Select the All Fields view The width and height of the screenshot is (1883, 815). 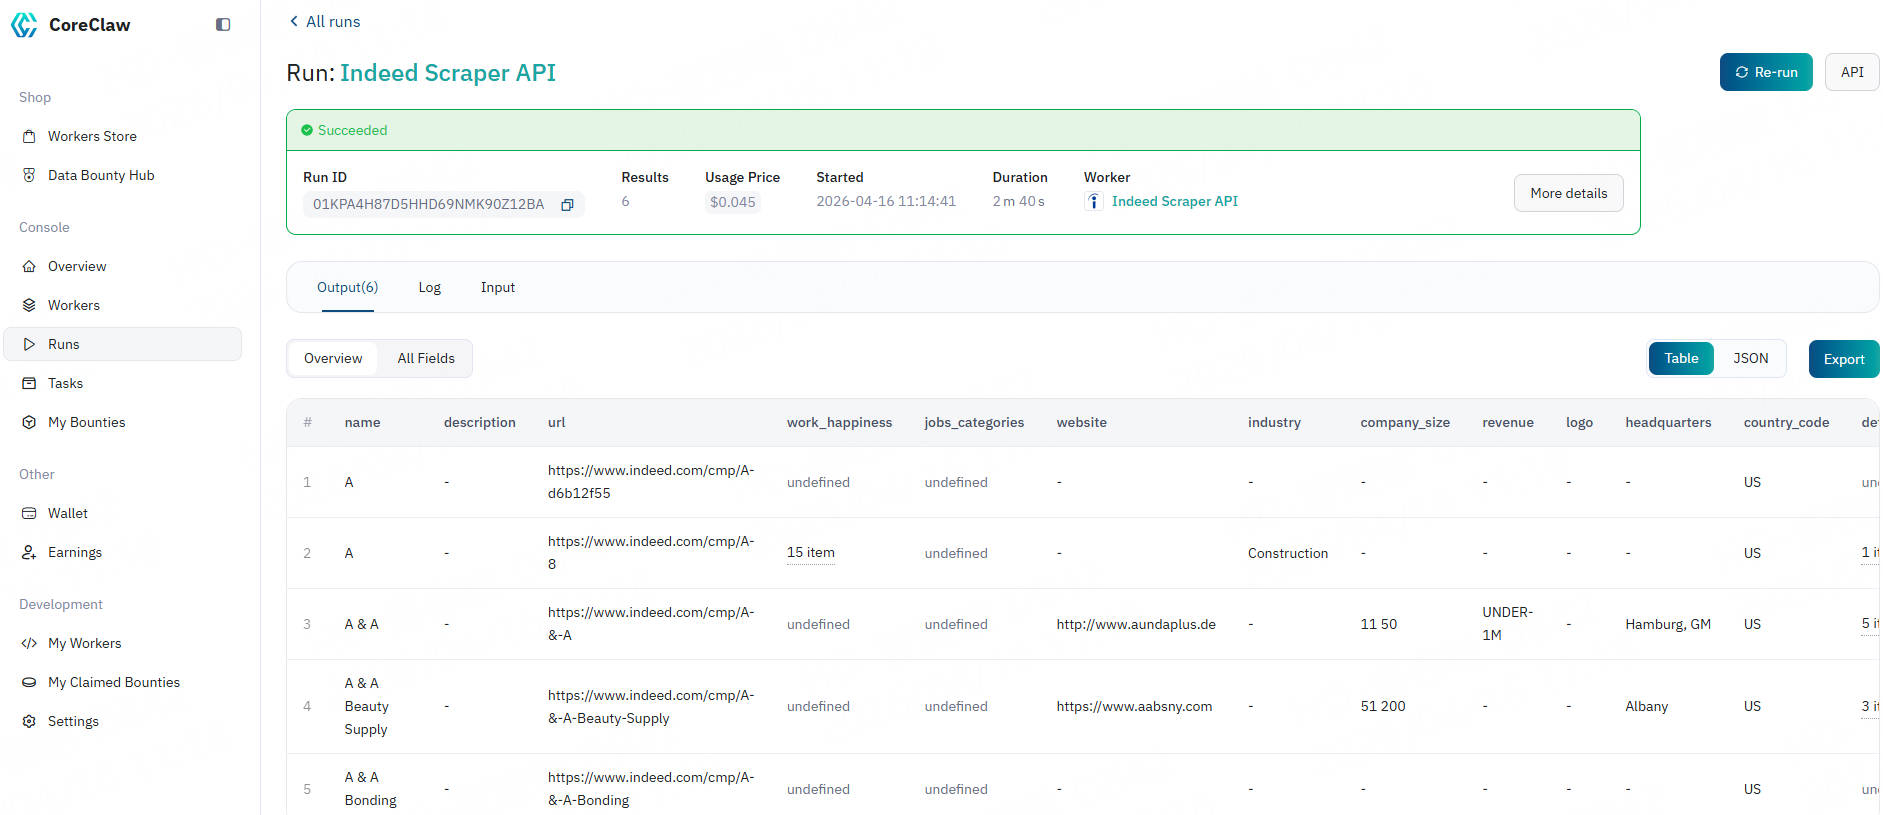coord(426,359)
